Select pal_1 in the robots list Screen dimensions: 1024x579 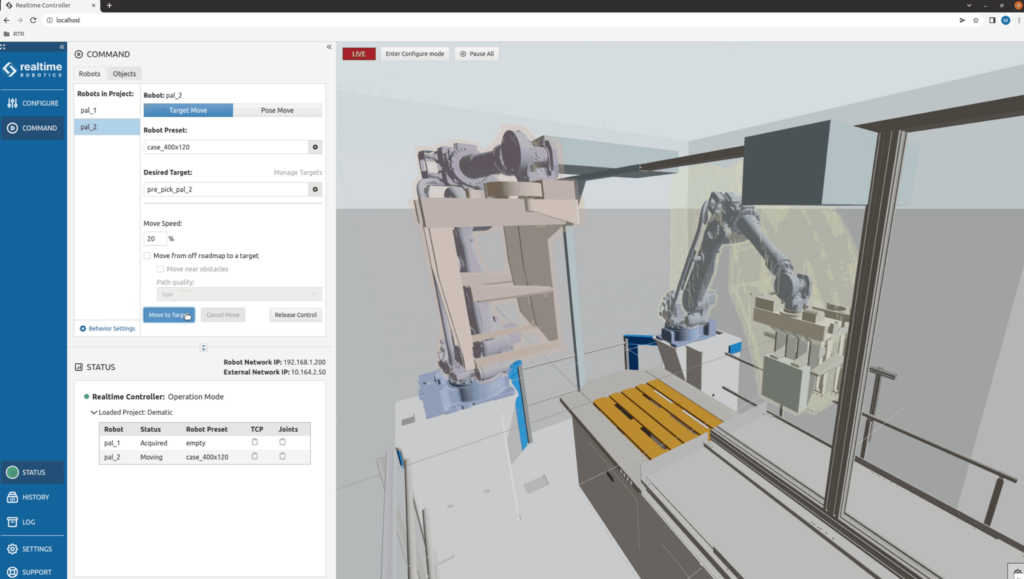pyautogui.click(x=89, y=110)
